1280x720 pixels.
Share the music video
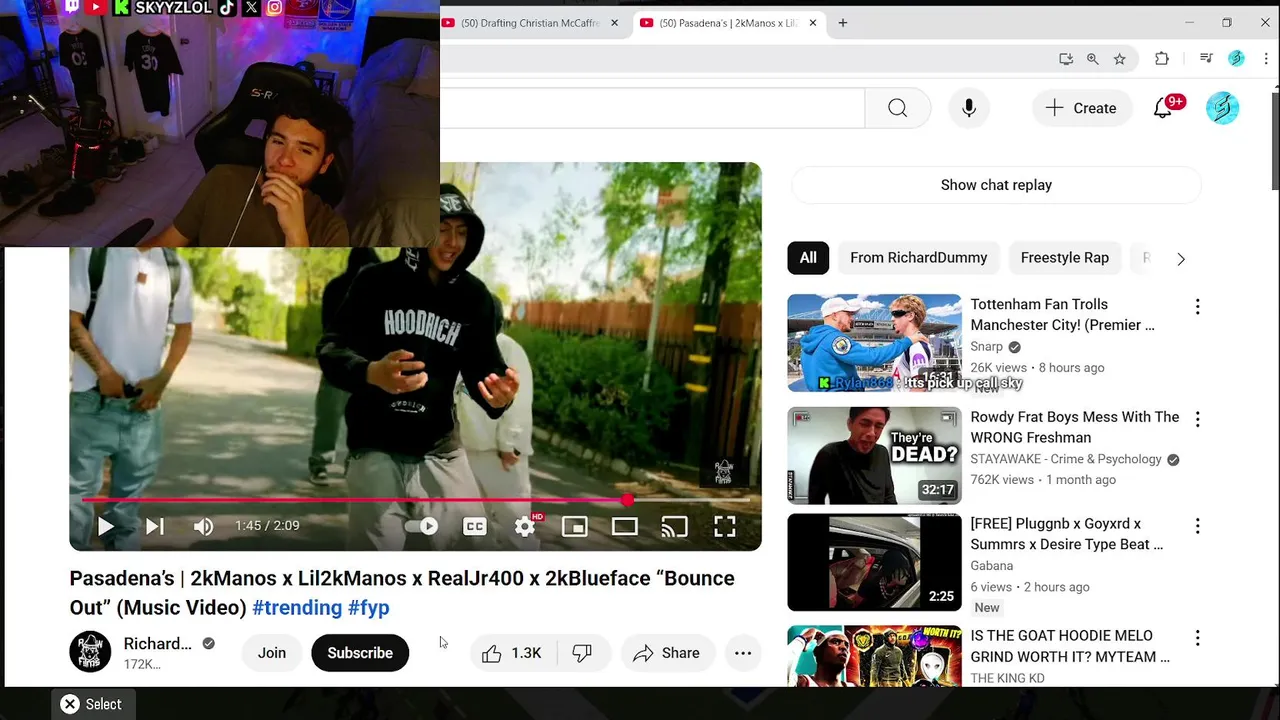pos(666,653)
